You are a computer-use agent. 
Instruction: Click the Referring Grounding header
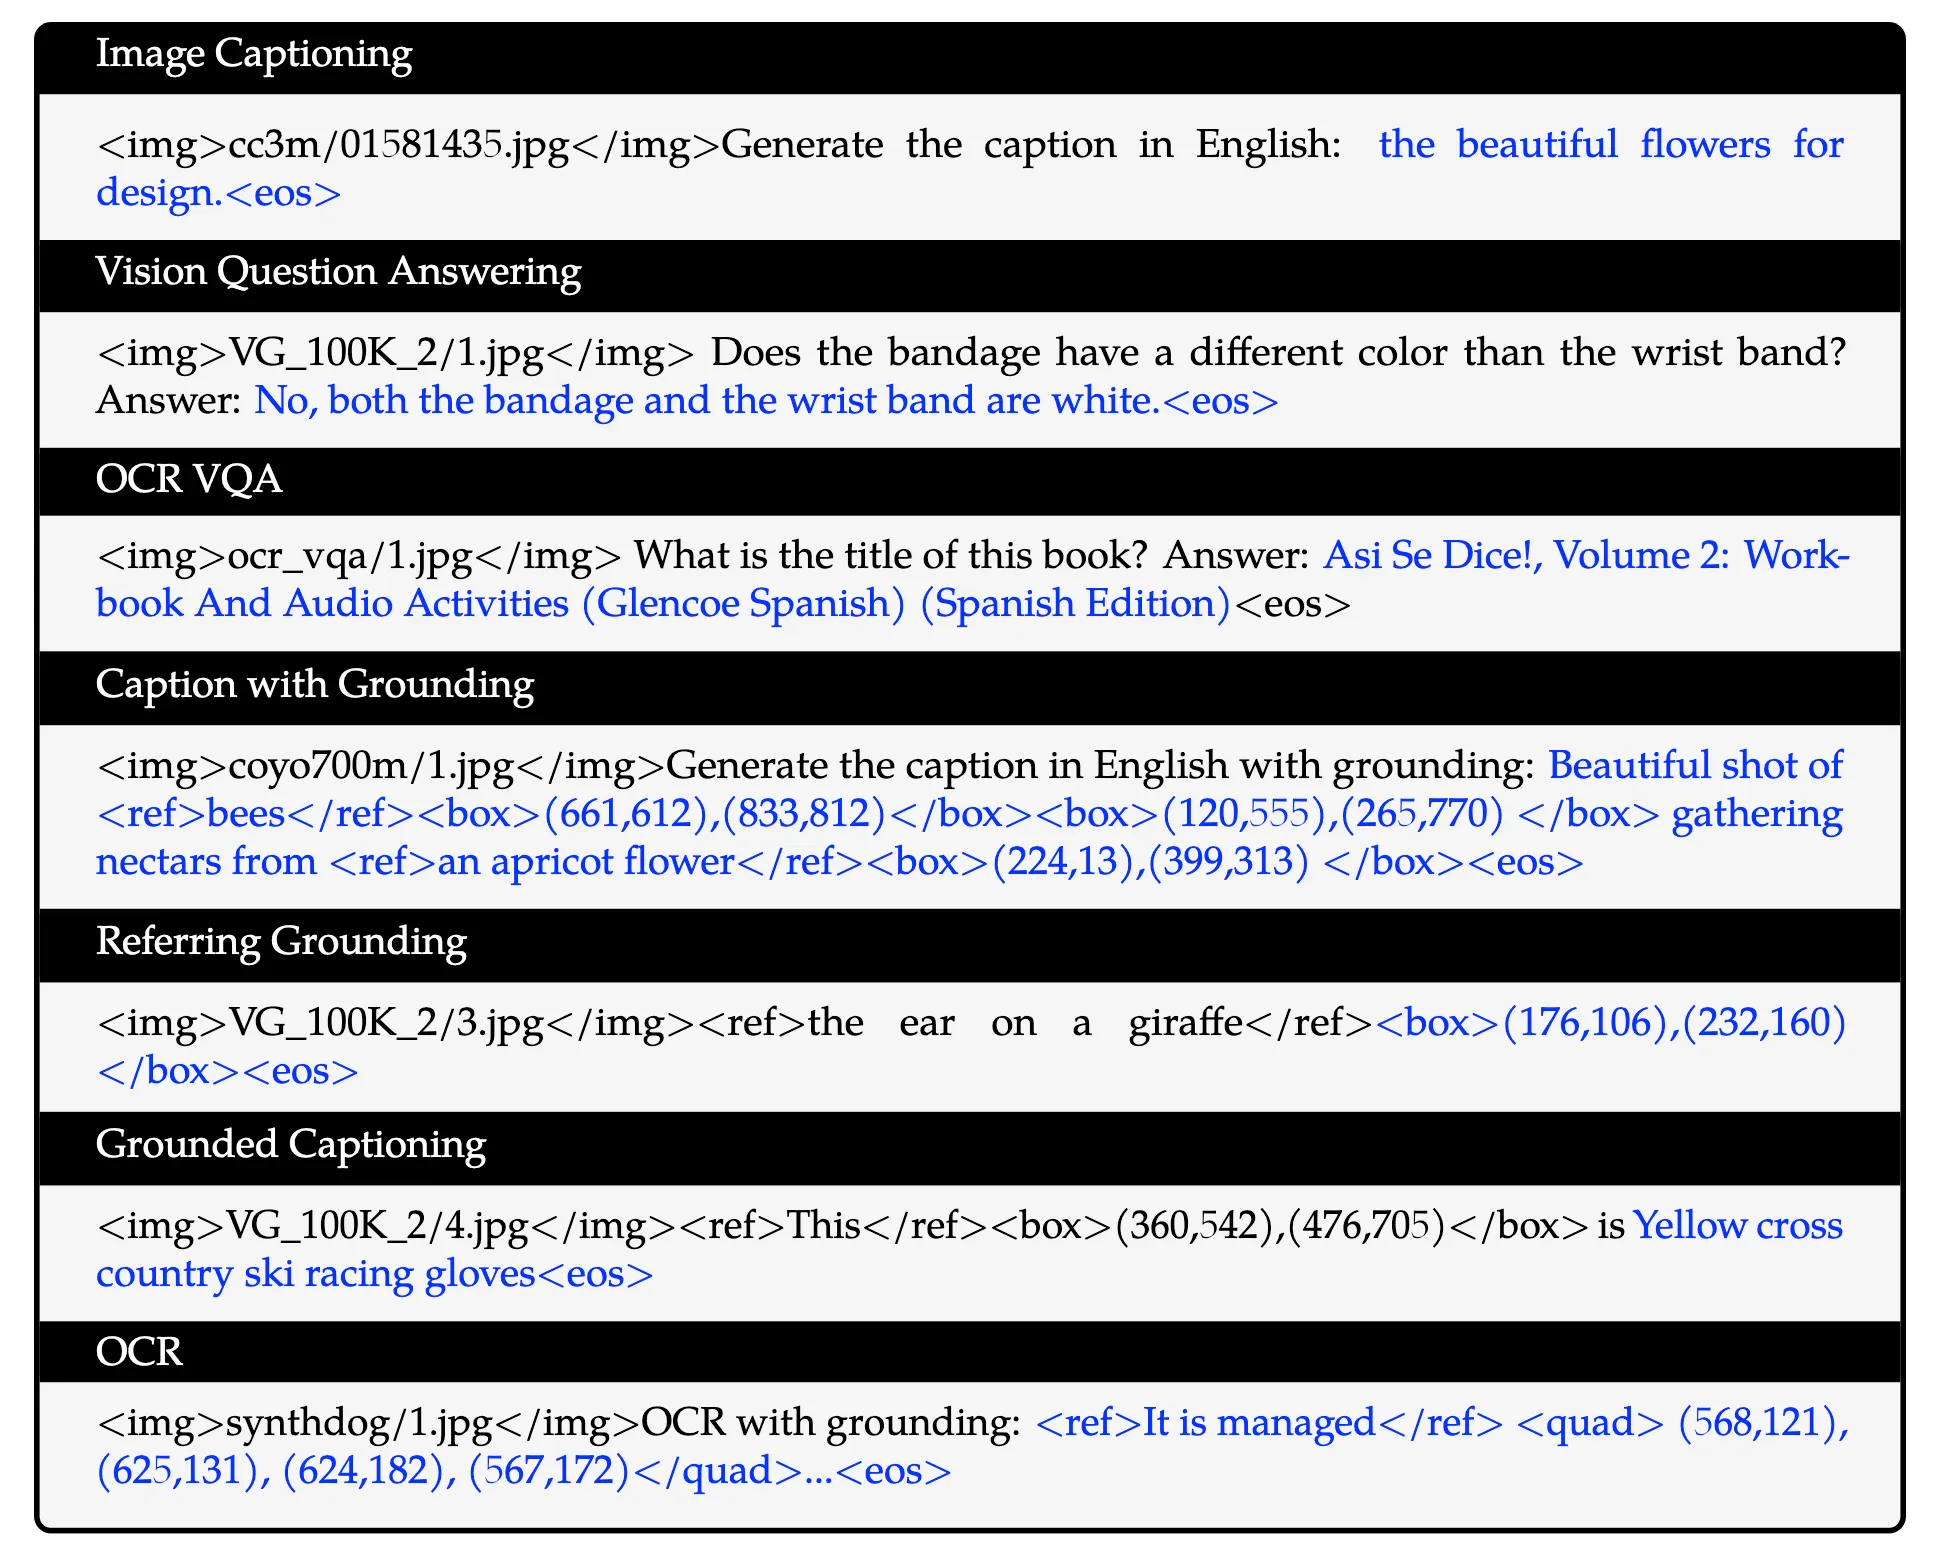click(x=280, y=942)
